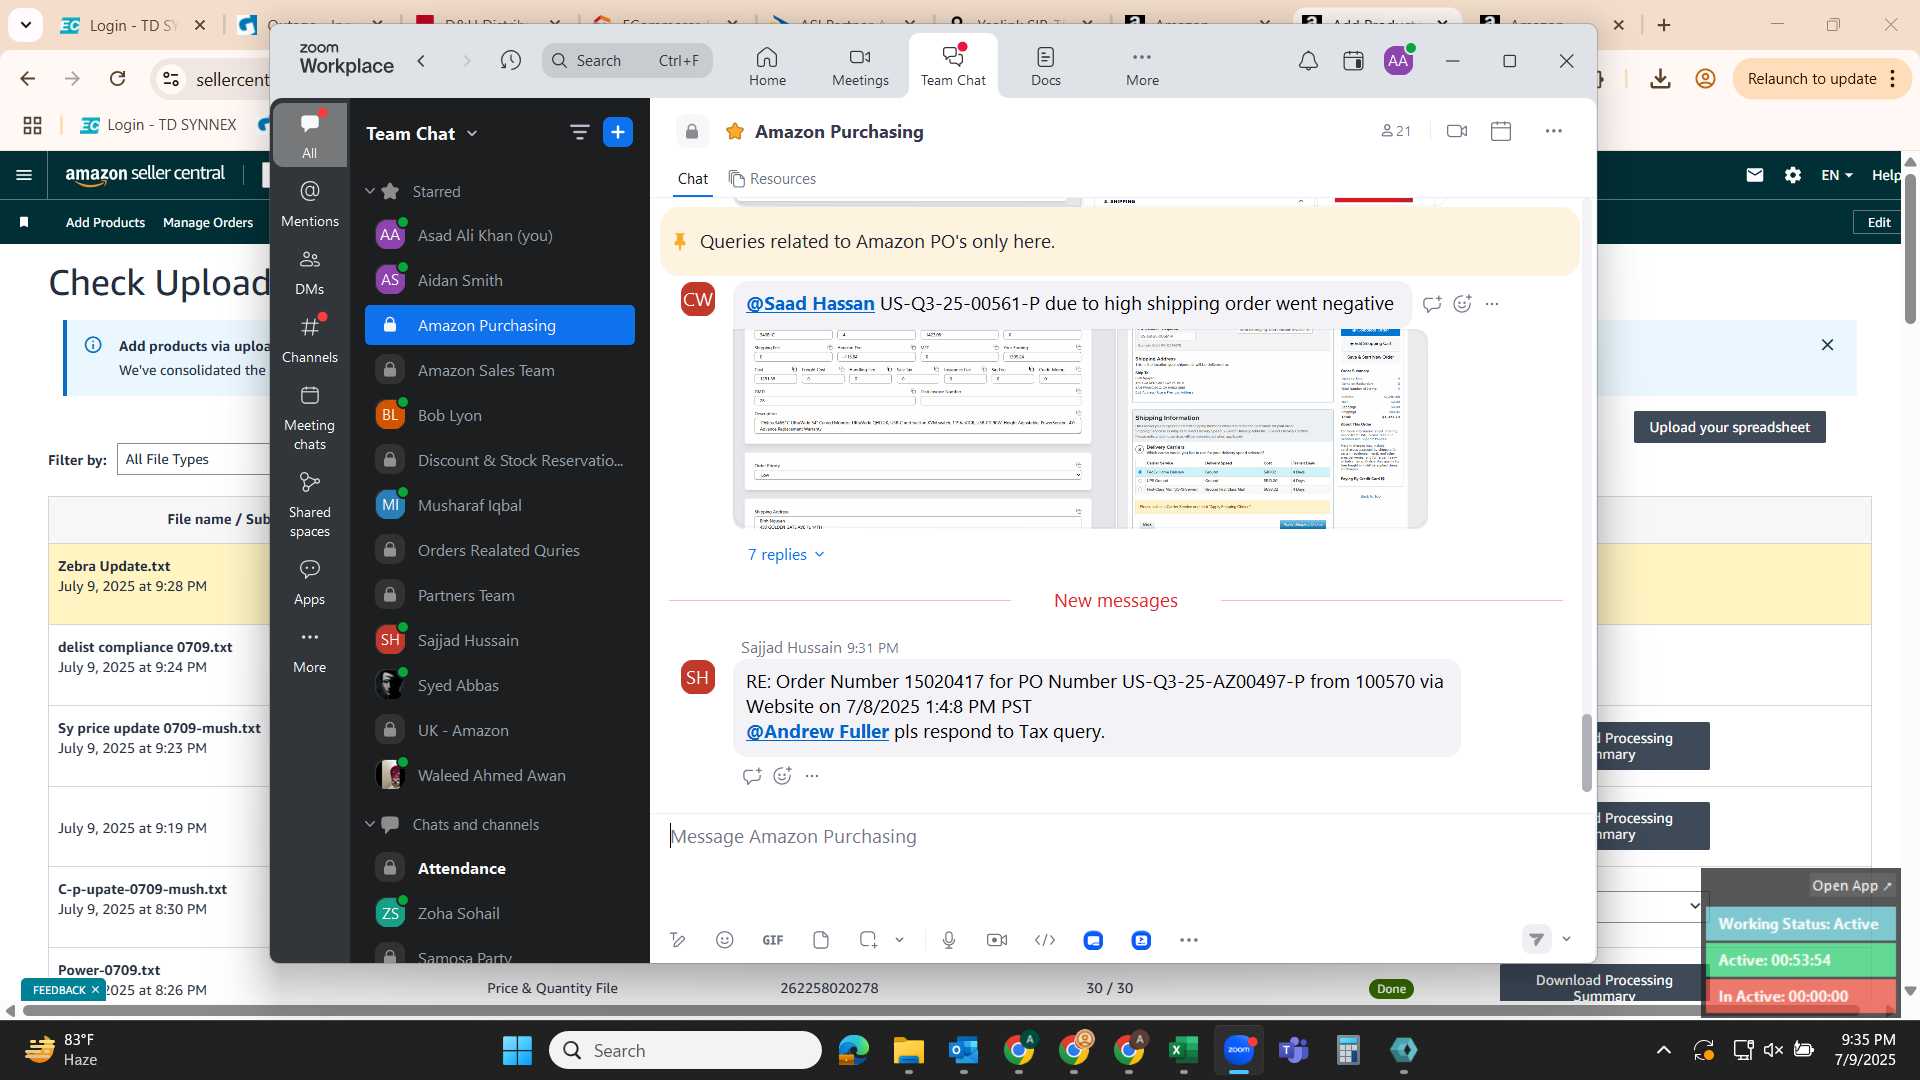Open Excel from Windows taskbar
This screenshot has height=1080, width=1920.
[x=1183, y=1050]
